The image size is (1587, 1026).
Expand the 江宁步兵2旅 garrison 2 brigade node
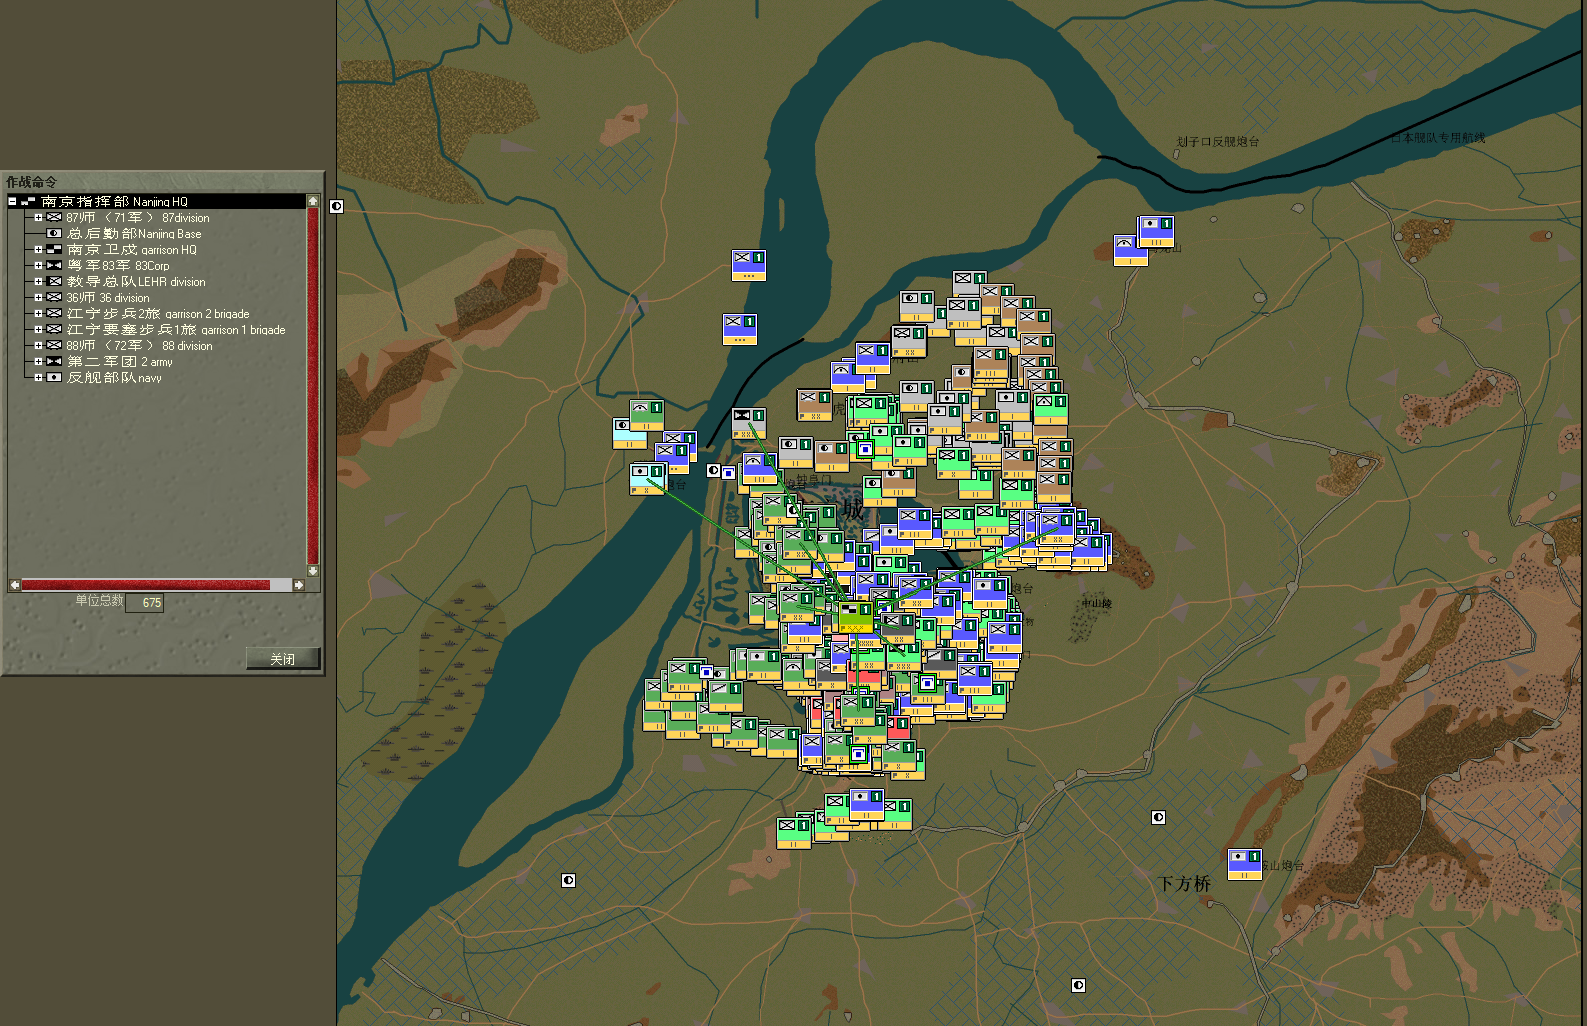[x=38, y=314]
